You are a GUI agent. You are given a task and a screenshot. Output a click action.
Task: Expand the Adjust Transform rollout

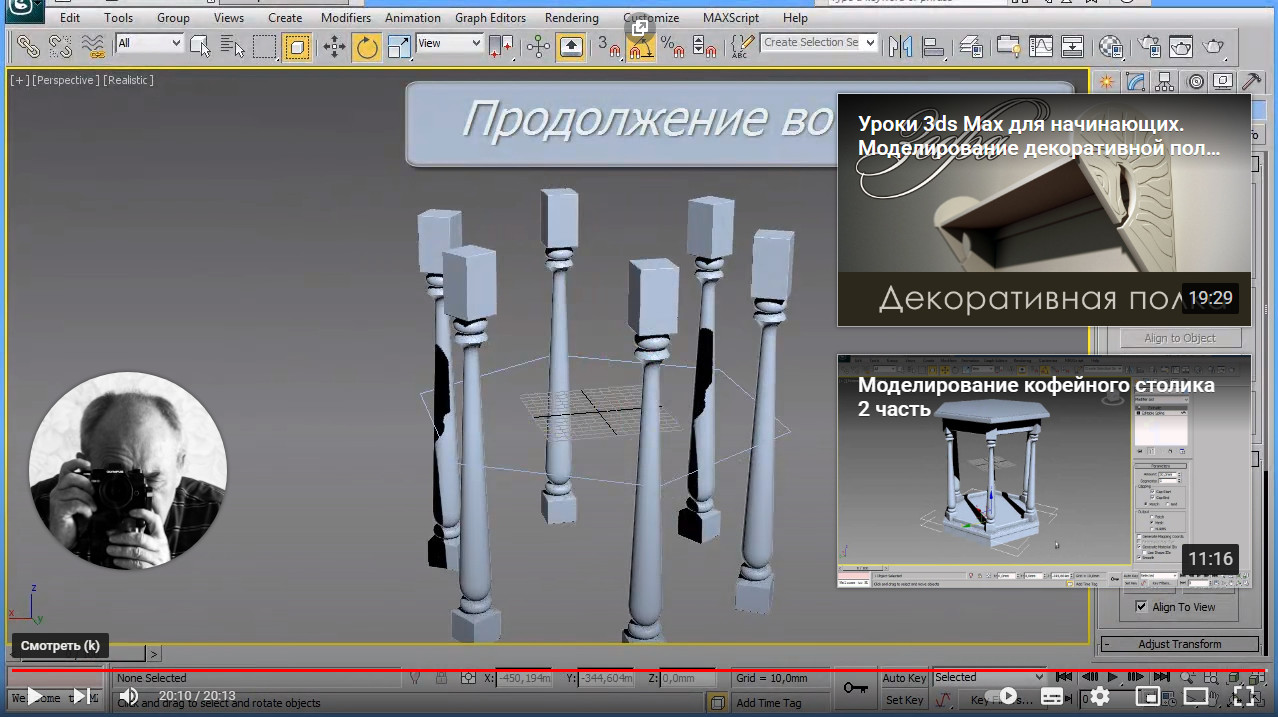point(1179,644)
